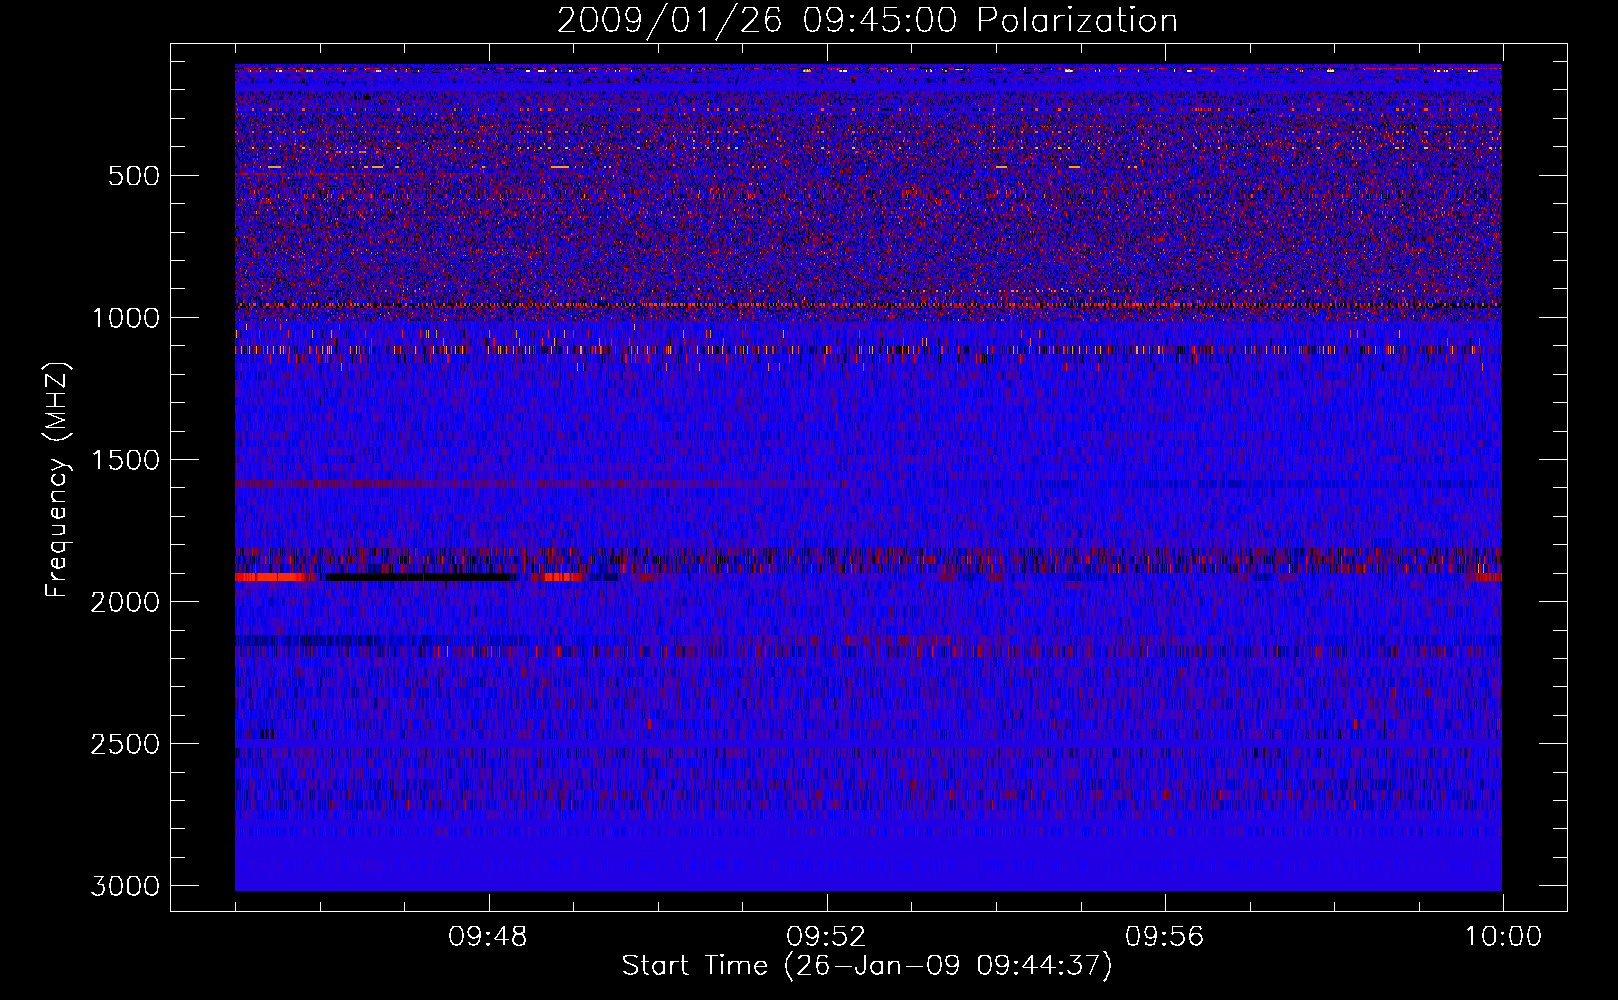Click the 09:48 time tick label
Screen dimensions: 1618x1000
488,937
